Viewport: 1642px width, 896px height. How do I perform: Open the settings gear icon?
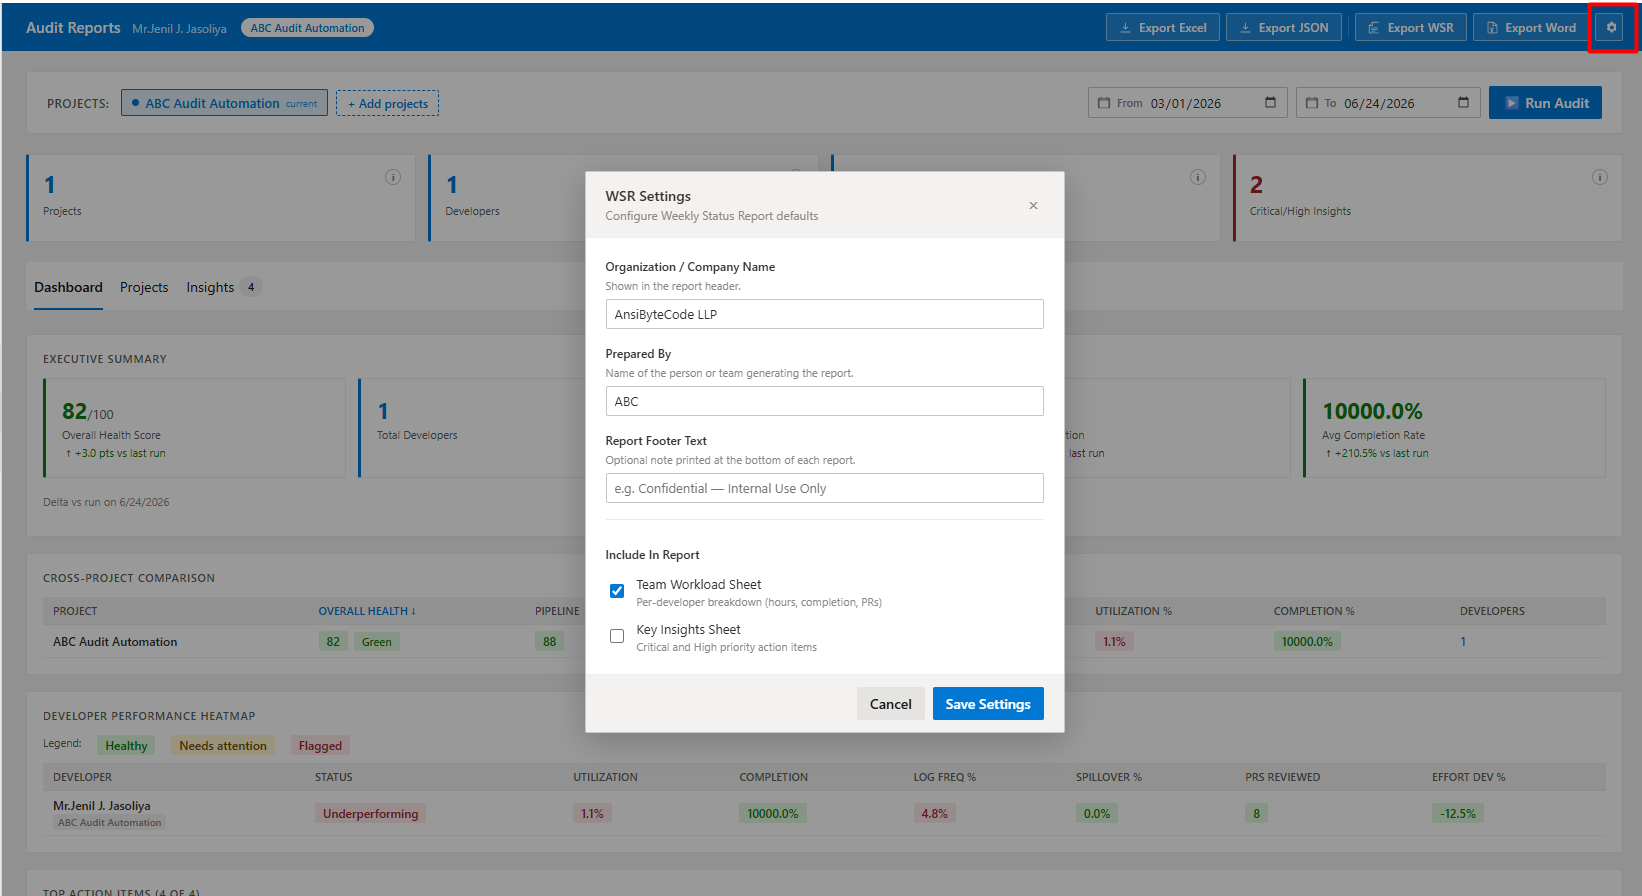click(1611, 28)
